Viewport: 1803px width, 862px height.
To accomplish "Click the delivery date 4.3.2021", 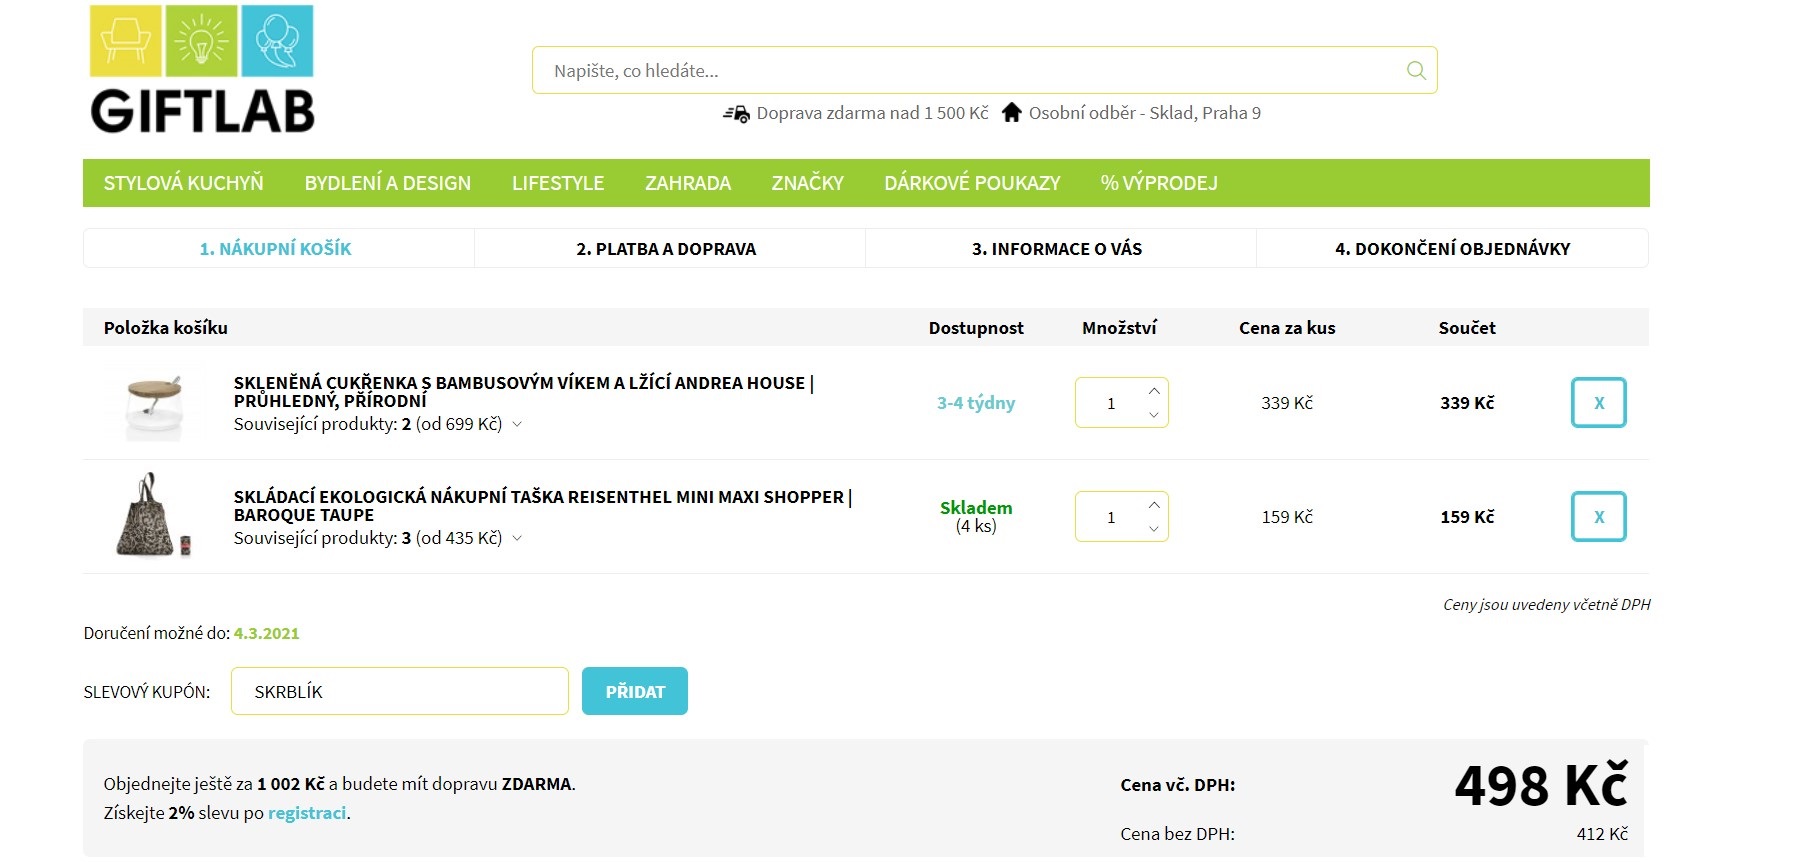I will click(x=266, y=633).
